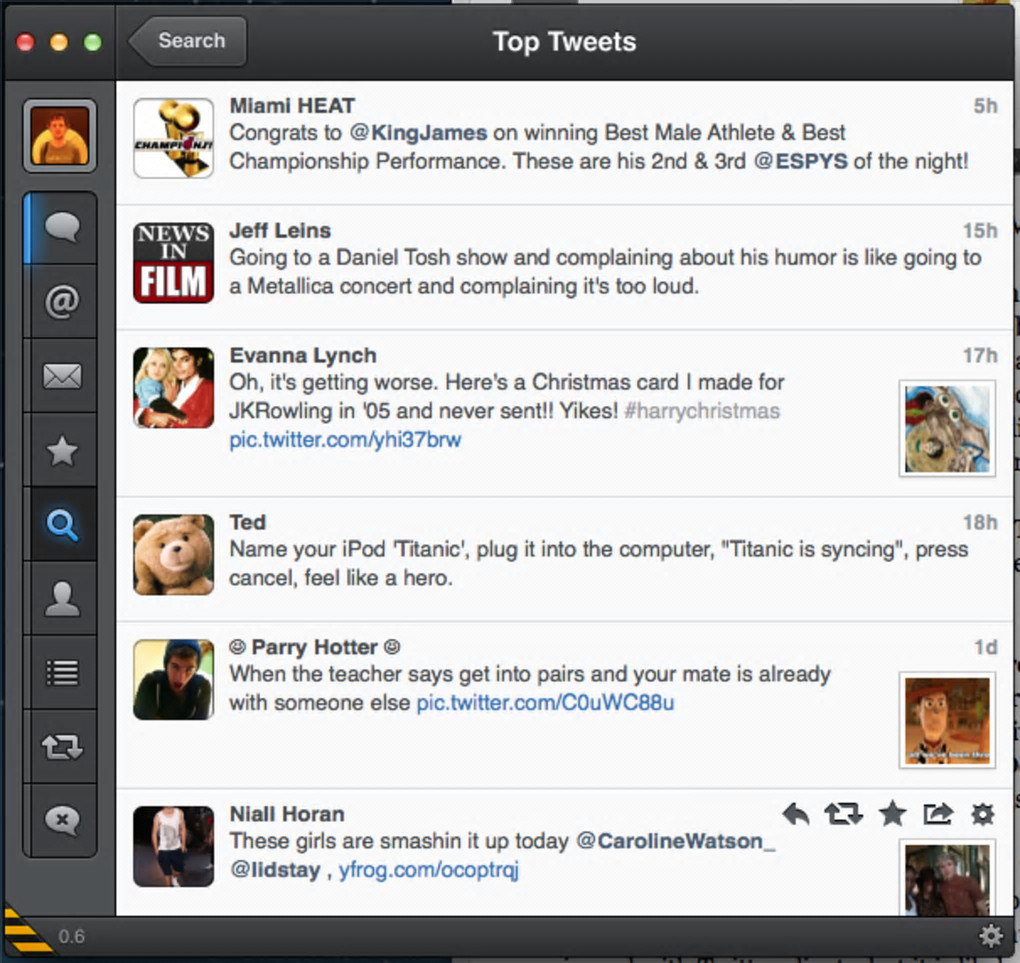This screenshot has width=1020, height=963.
Task: Open link pic.twitter.com/C0uWC88u
Action: pos(545,703)
